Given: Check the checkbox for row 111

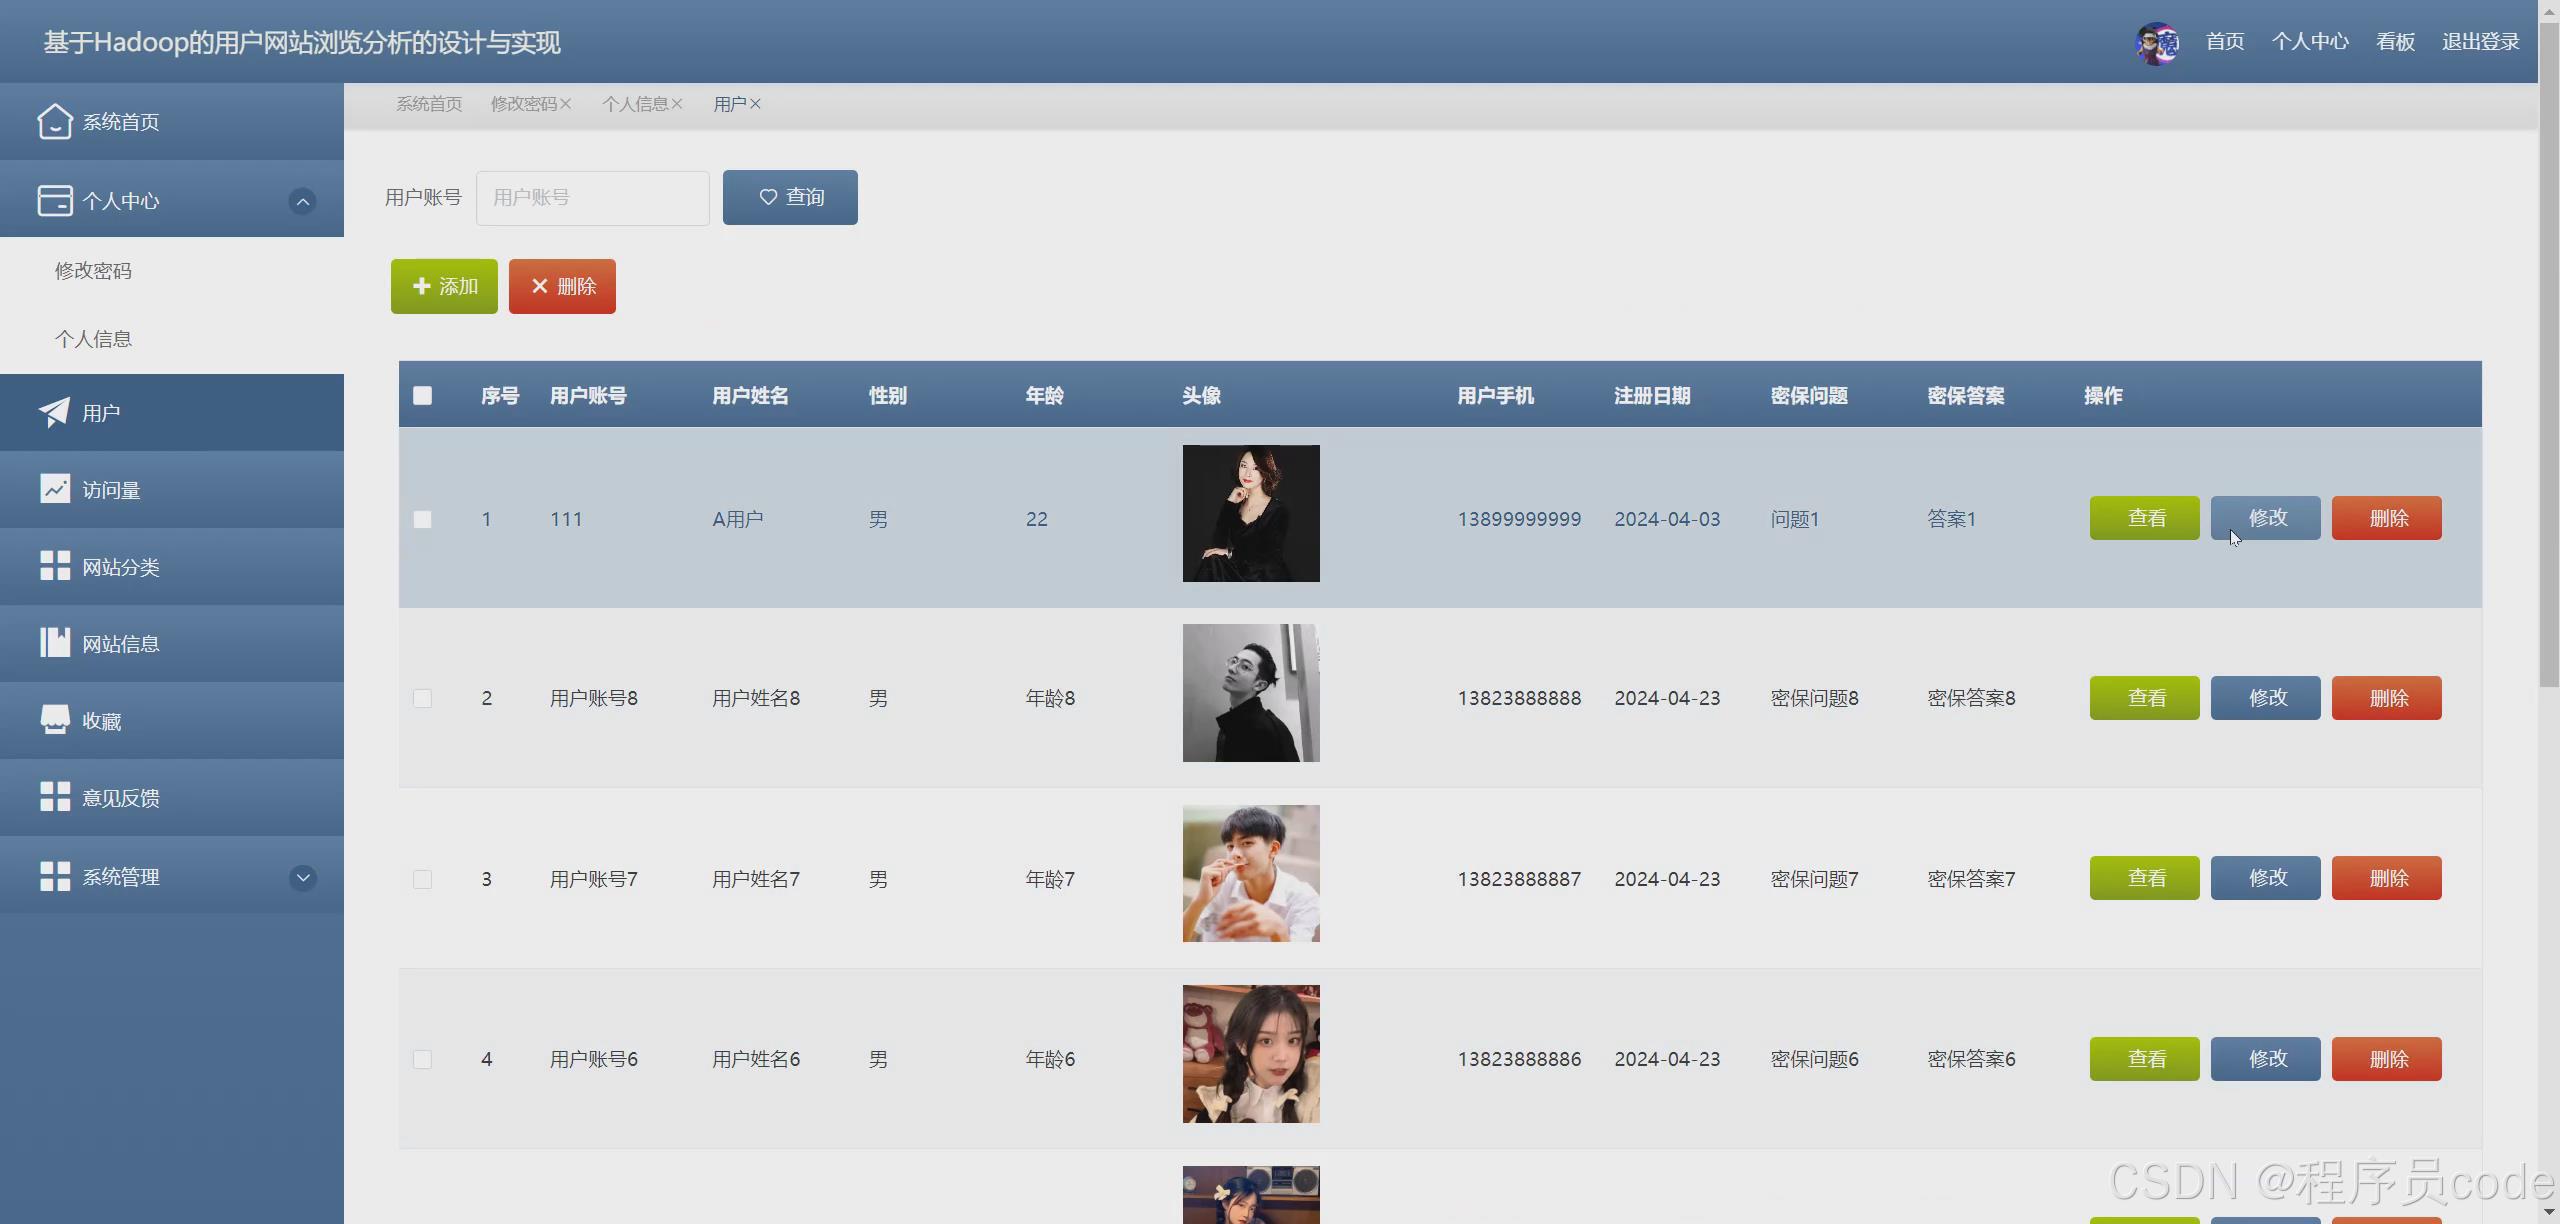Looking at the screenshot, I should click(422, 520).
